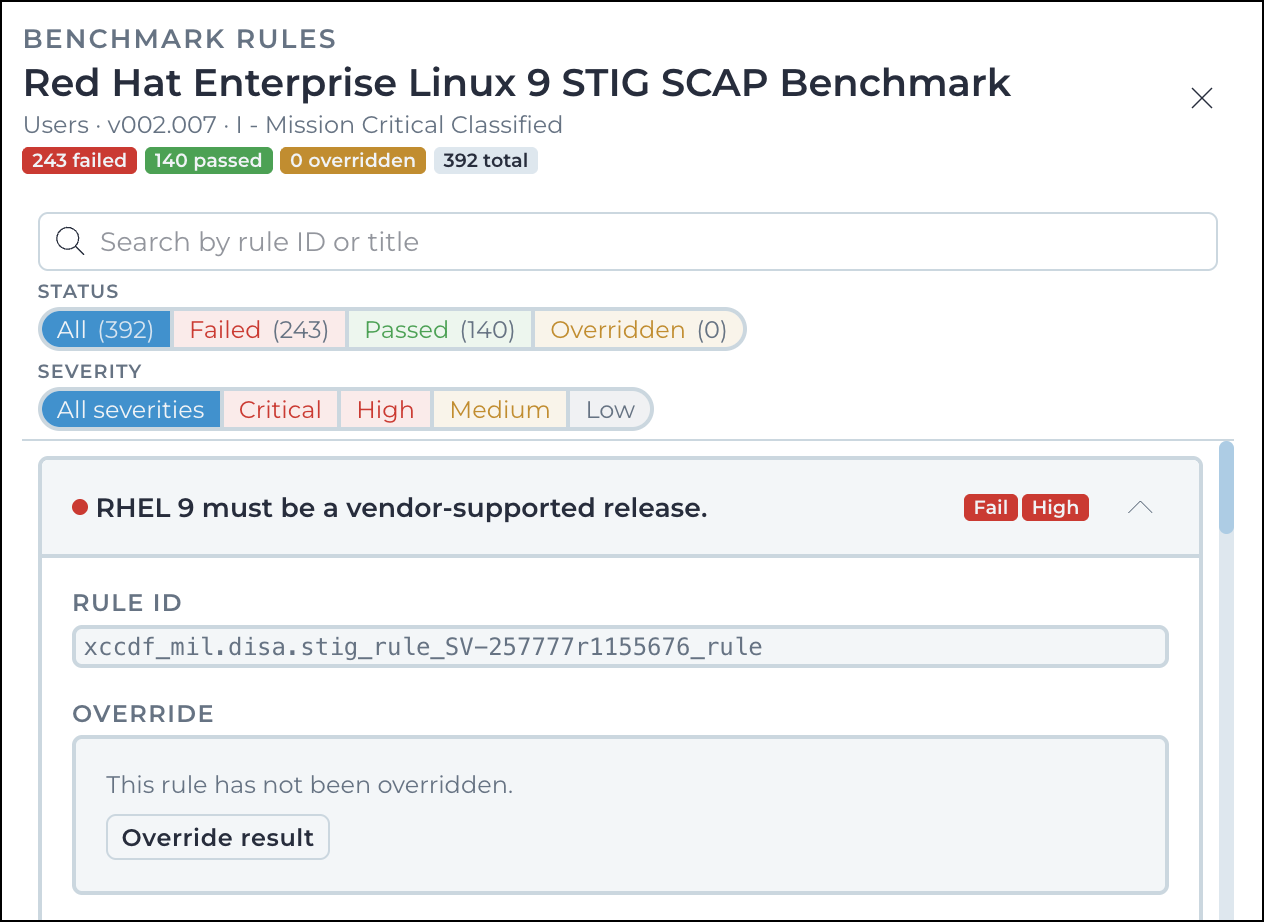Filter rules by Passed (140) status
This screenshot has height=922, width=1264.
(x=439, y=329)
